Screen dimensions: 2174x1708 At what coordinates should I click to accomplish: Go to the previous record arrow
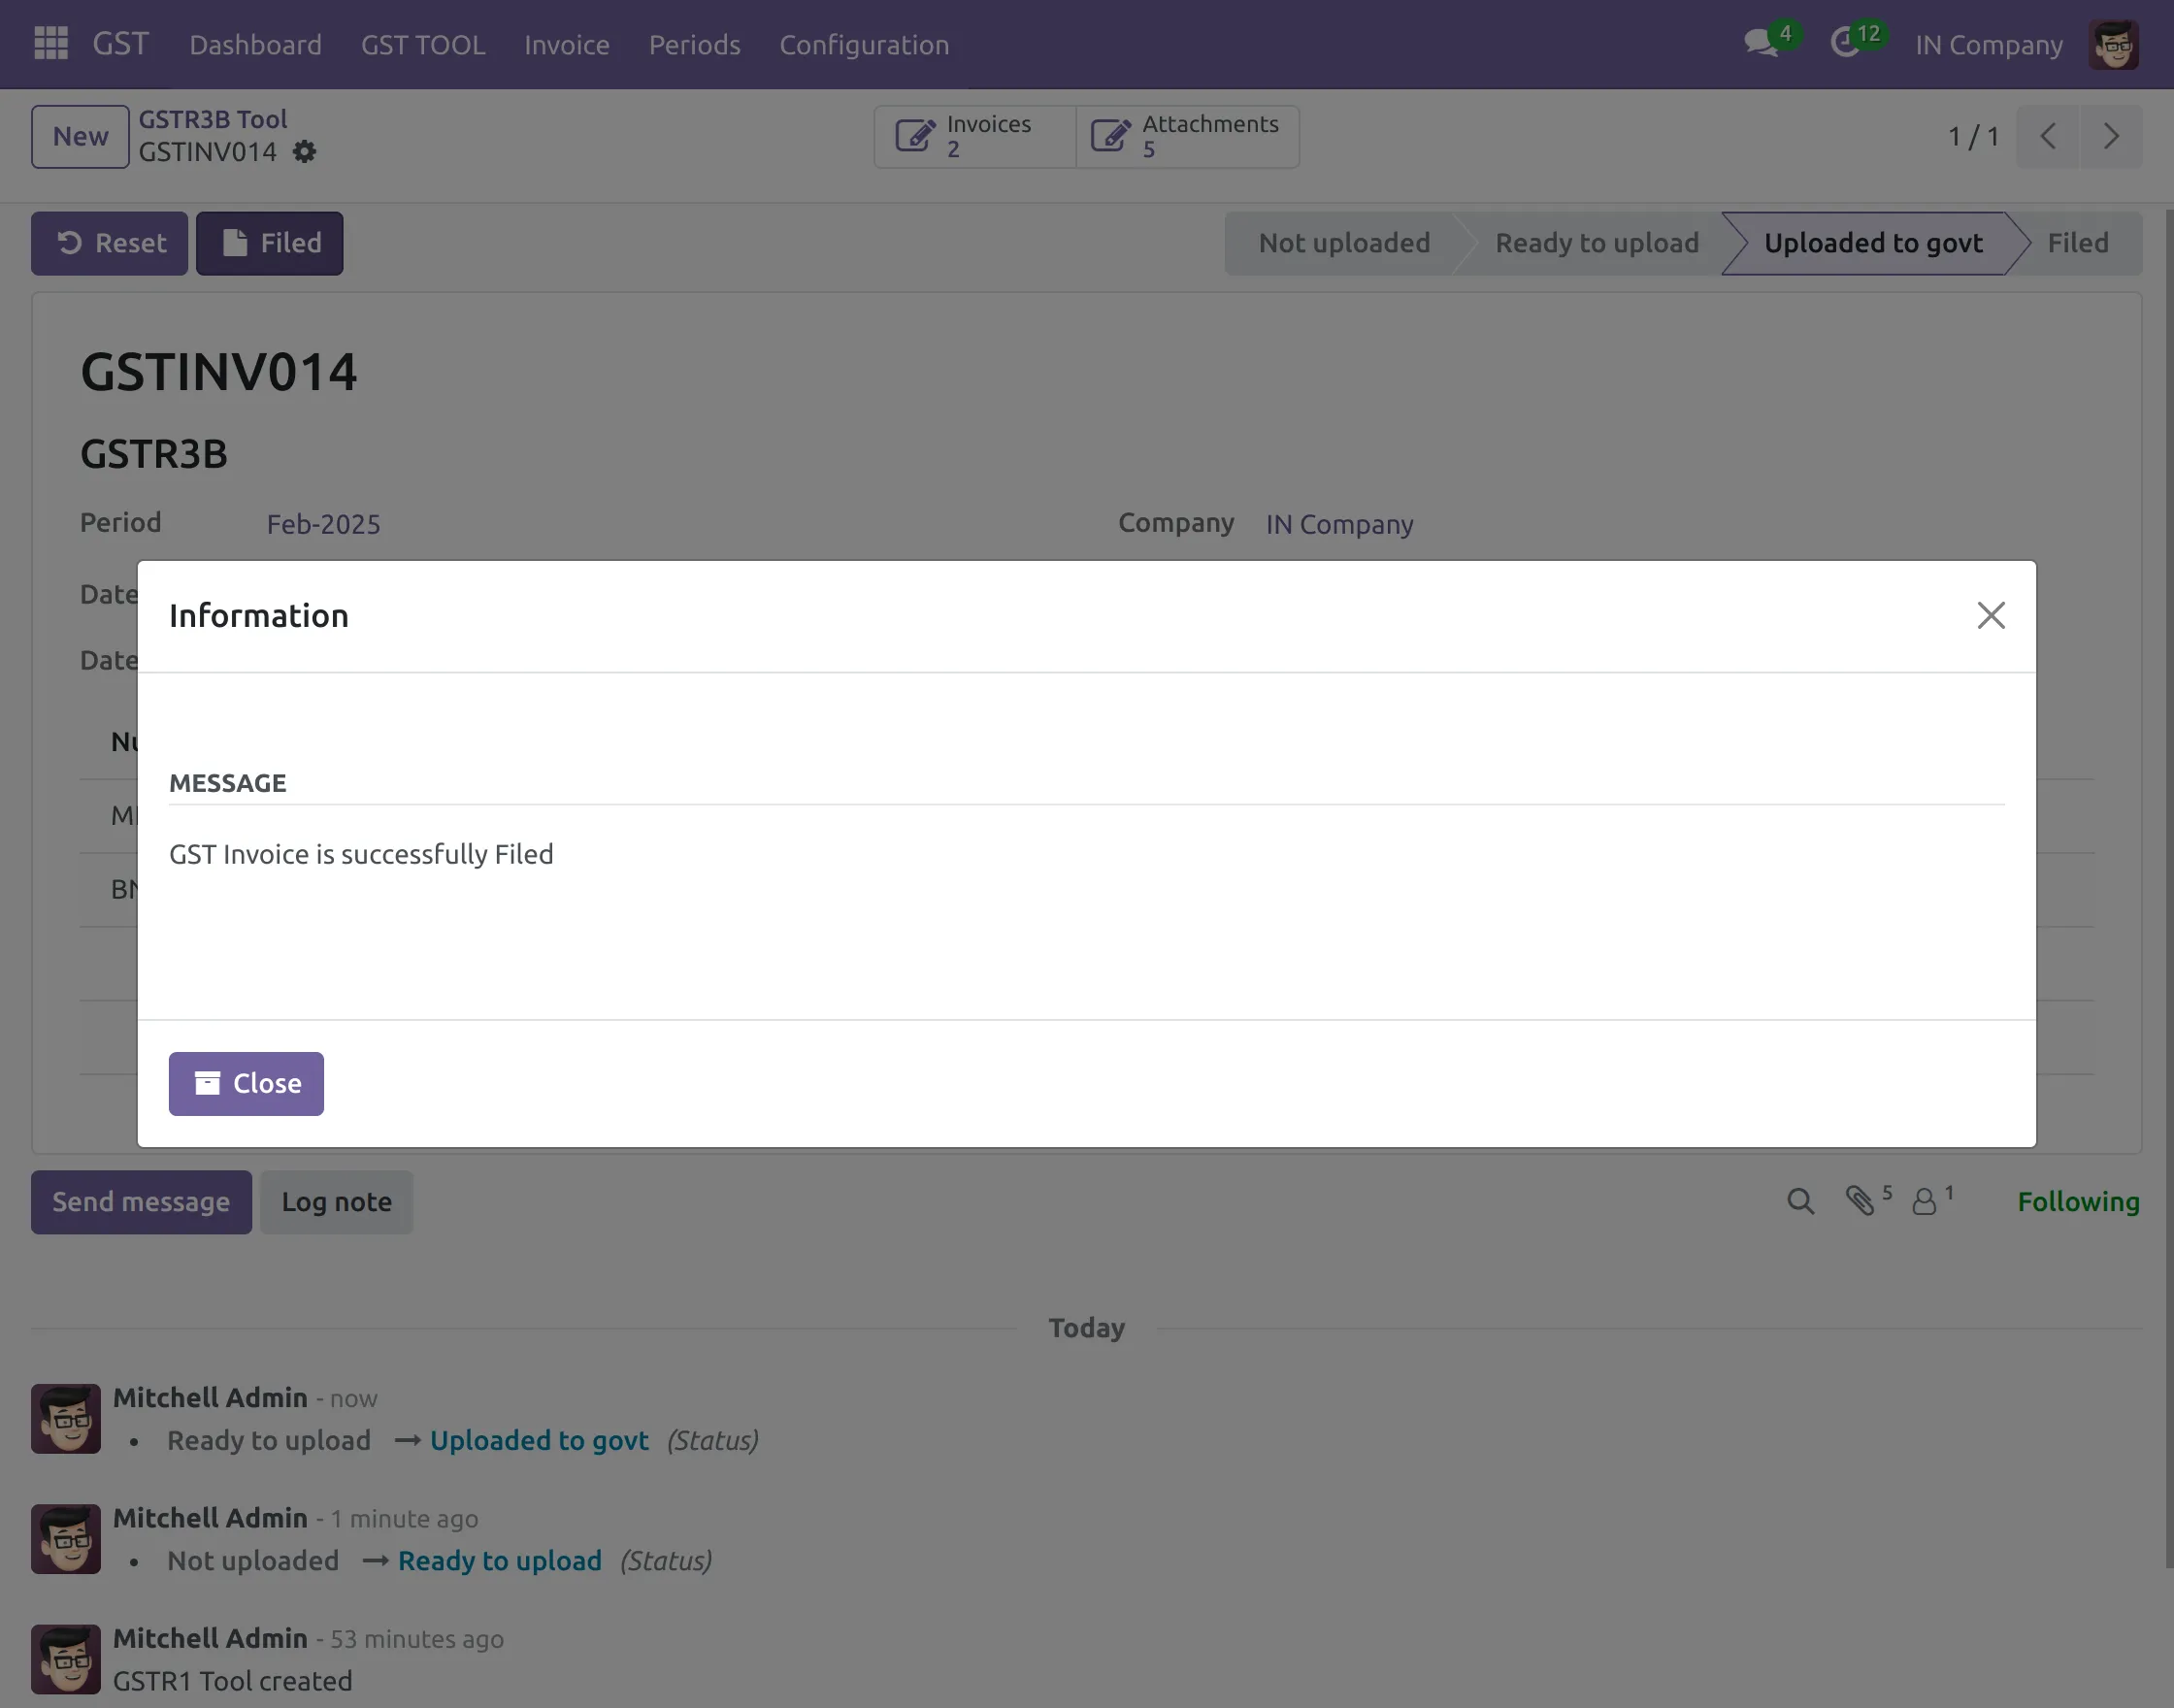pos(2048,137)
